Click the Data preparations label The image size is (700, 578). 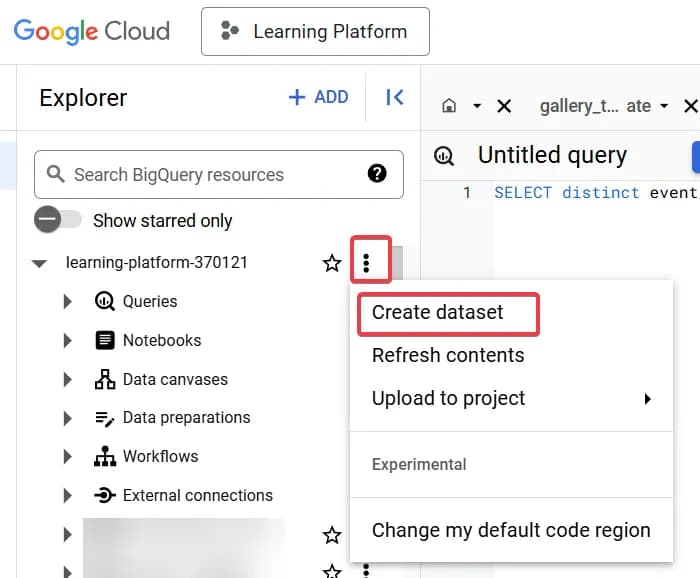(x=187, y=418)
